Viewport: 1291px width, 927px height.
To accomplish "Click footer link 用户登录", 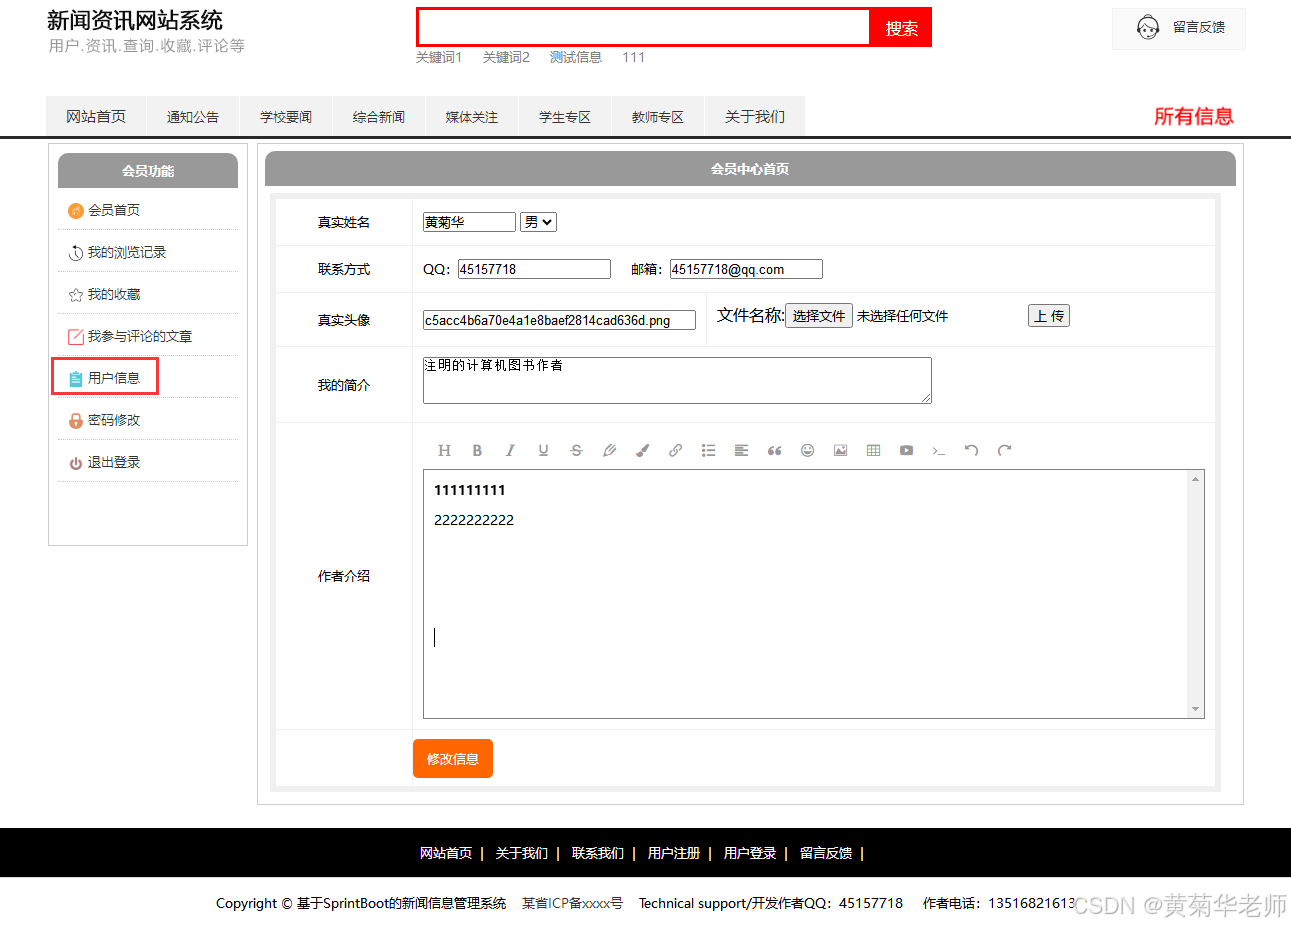I will click(750, 853).
